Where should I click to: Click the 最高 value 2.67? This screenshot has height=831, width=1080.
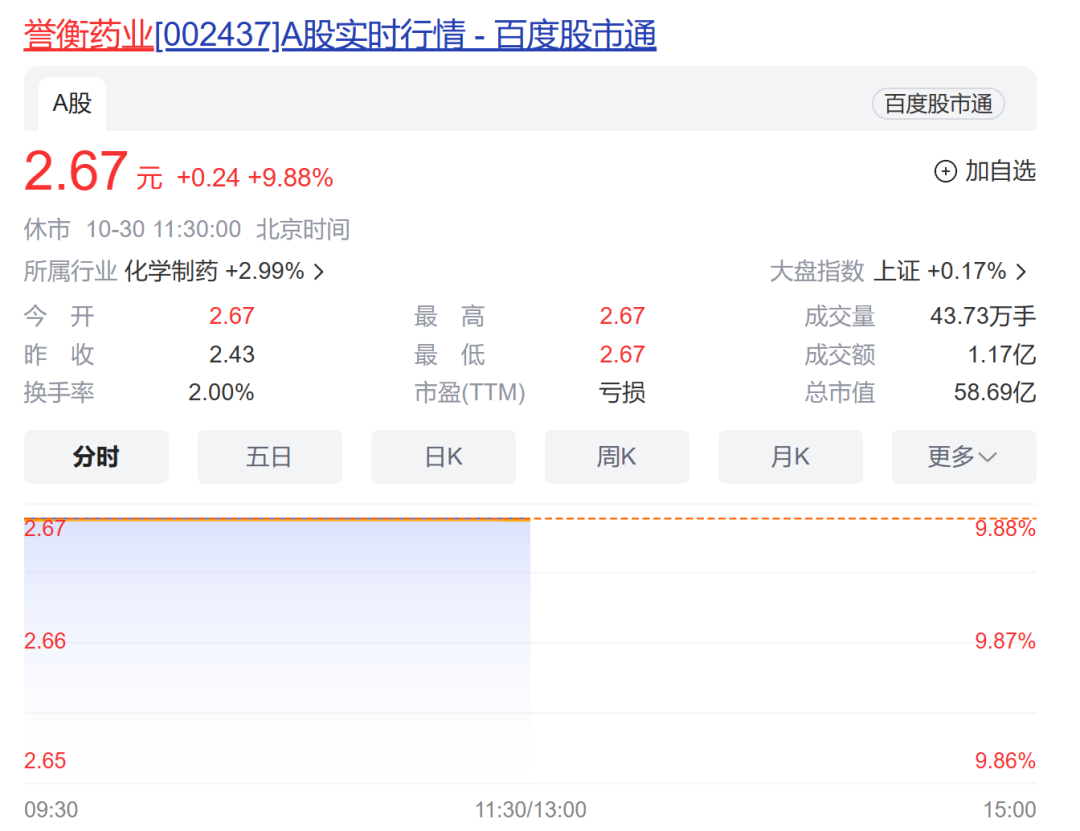tap(622, 316)
